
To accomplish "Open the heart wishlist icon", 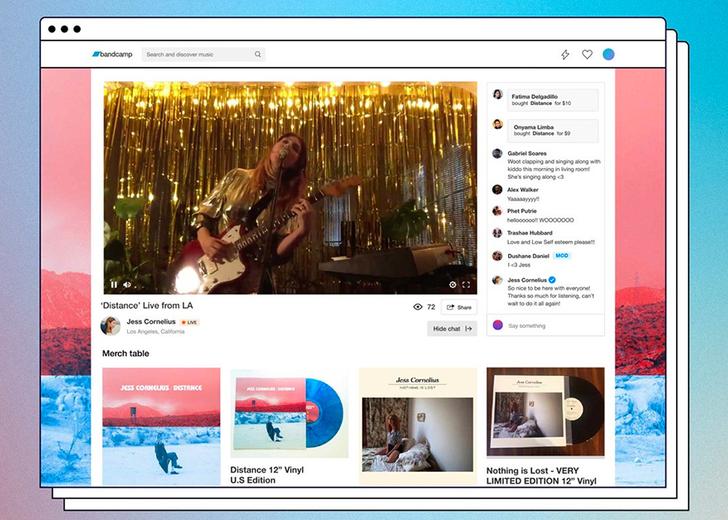I will pos(587,54).
